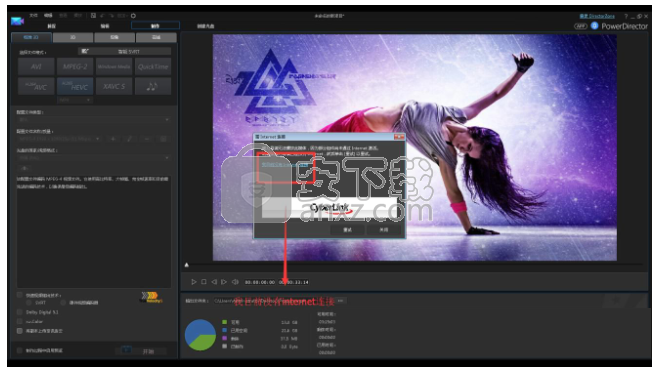The image size is (659, 370).
Task: Select the Windows Media output format
Action: pos(114,66)
